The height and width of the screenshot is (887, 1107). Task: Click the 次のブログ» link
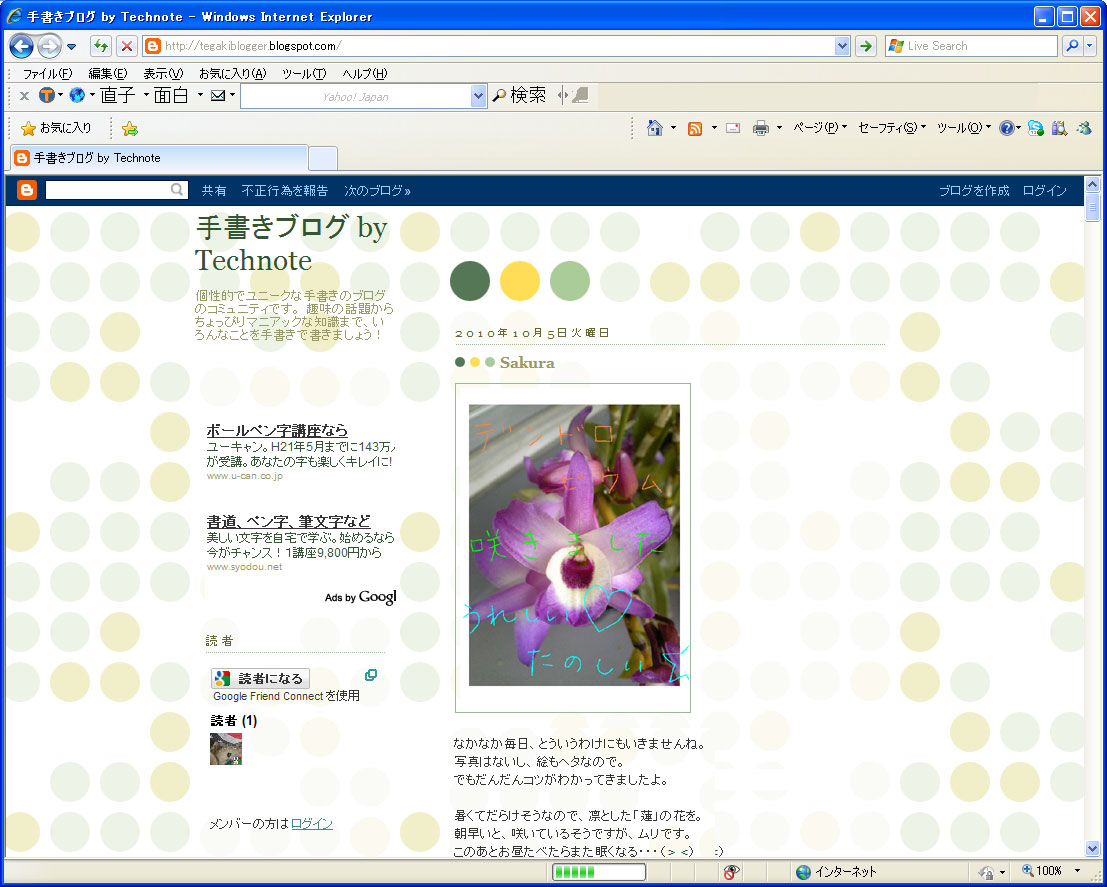click(377, 191)
